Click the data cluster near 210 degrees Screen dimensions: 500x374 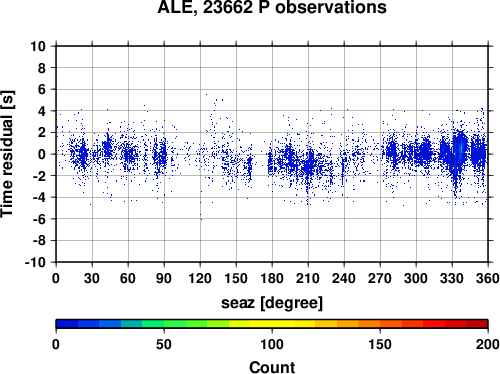[x=309, y=163]
